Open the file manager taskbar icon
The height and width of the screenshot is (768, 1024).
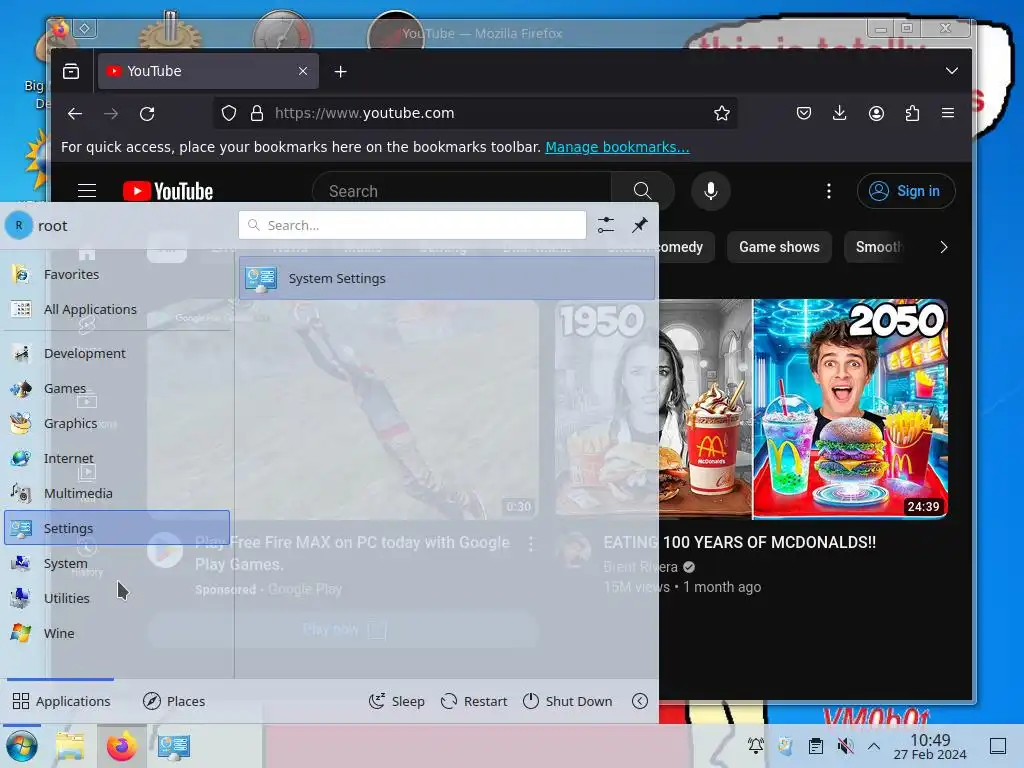click(x=70, y=746)
